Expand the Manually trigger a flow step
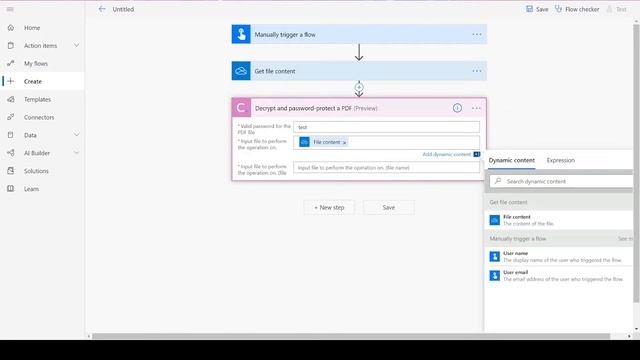The height and width of the screenshot is (360, 640). 359,34
